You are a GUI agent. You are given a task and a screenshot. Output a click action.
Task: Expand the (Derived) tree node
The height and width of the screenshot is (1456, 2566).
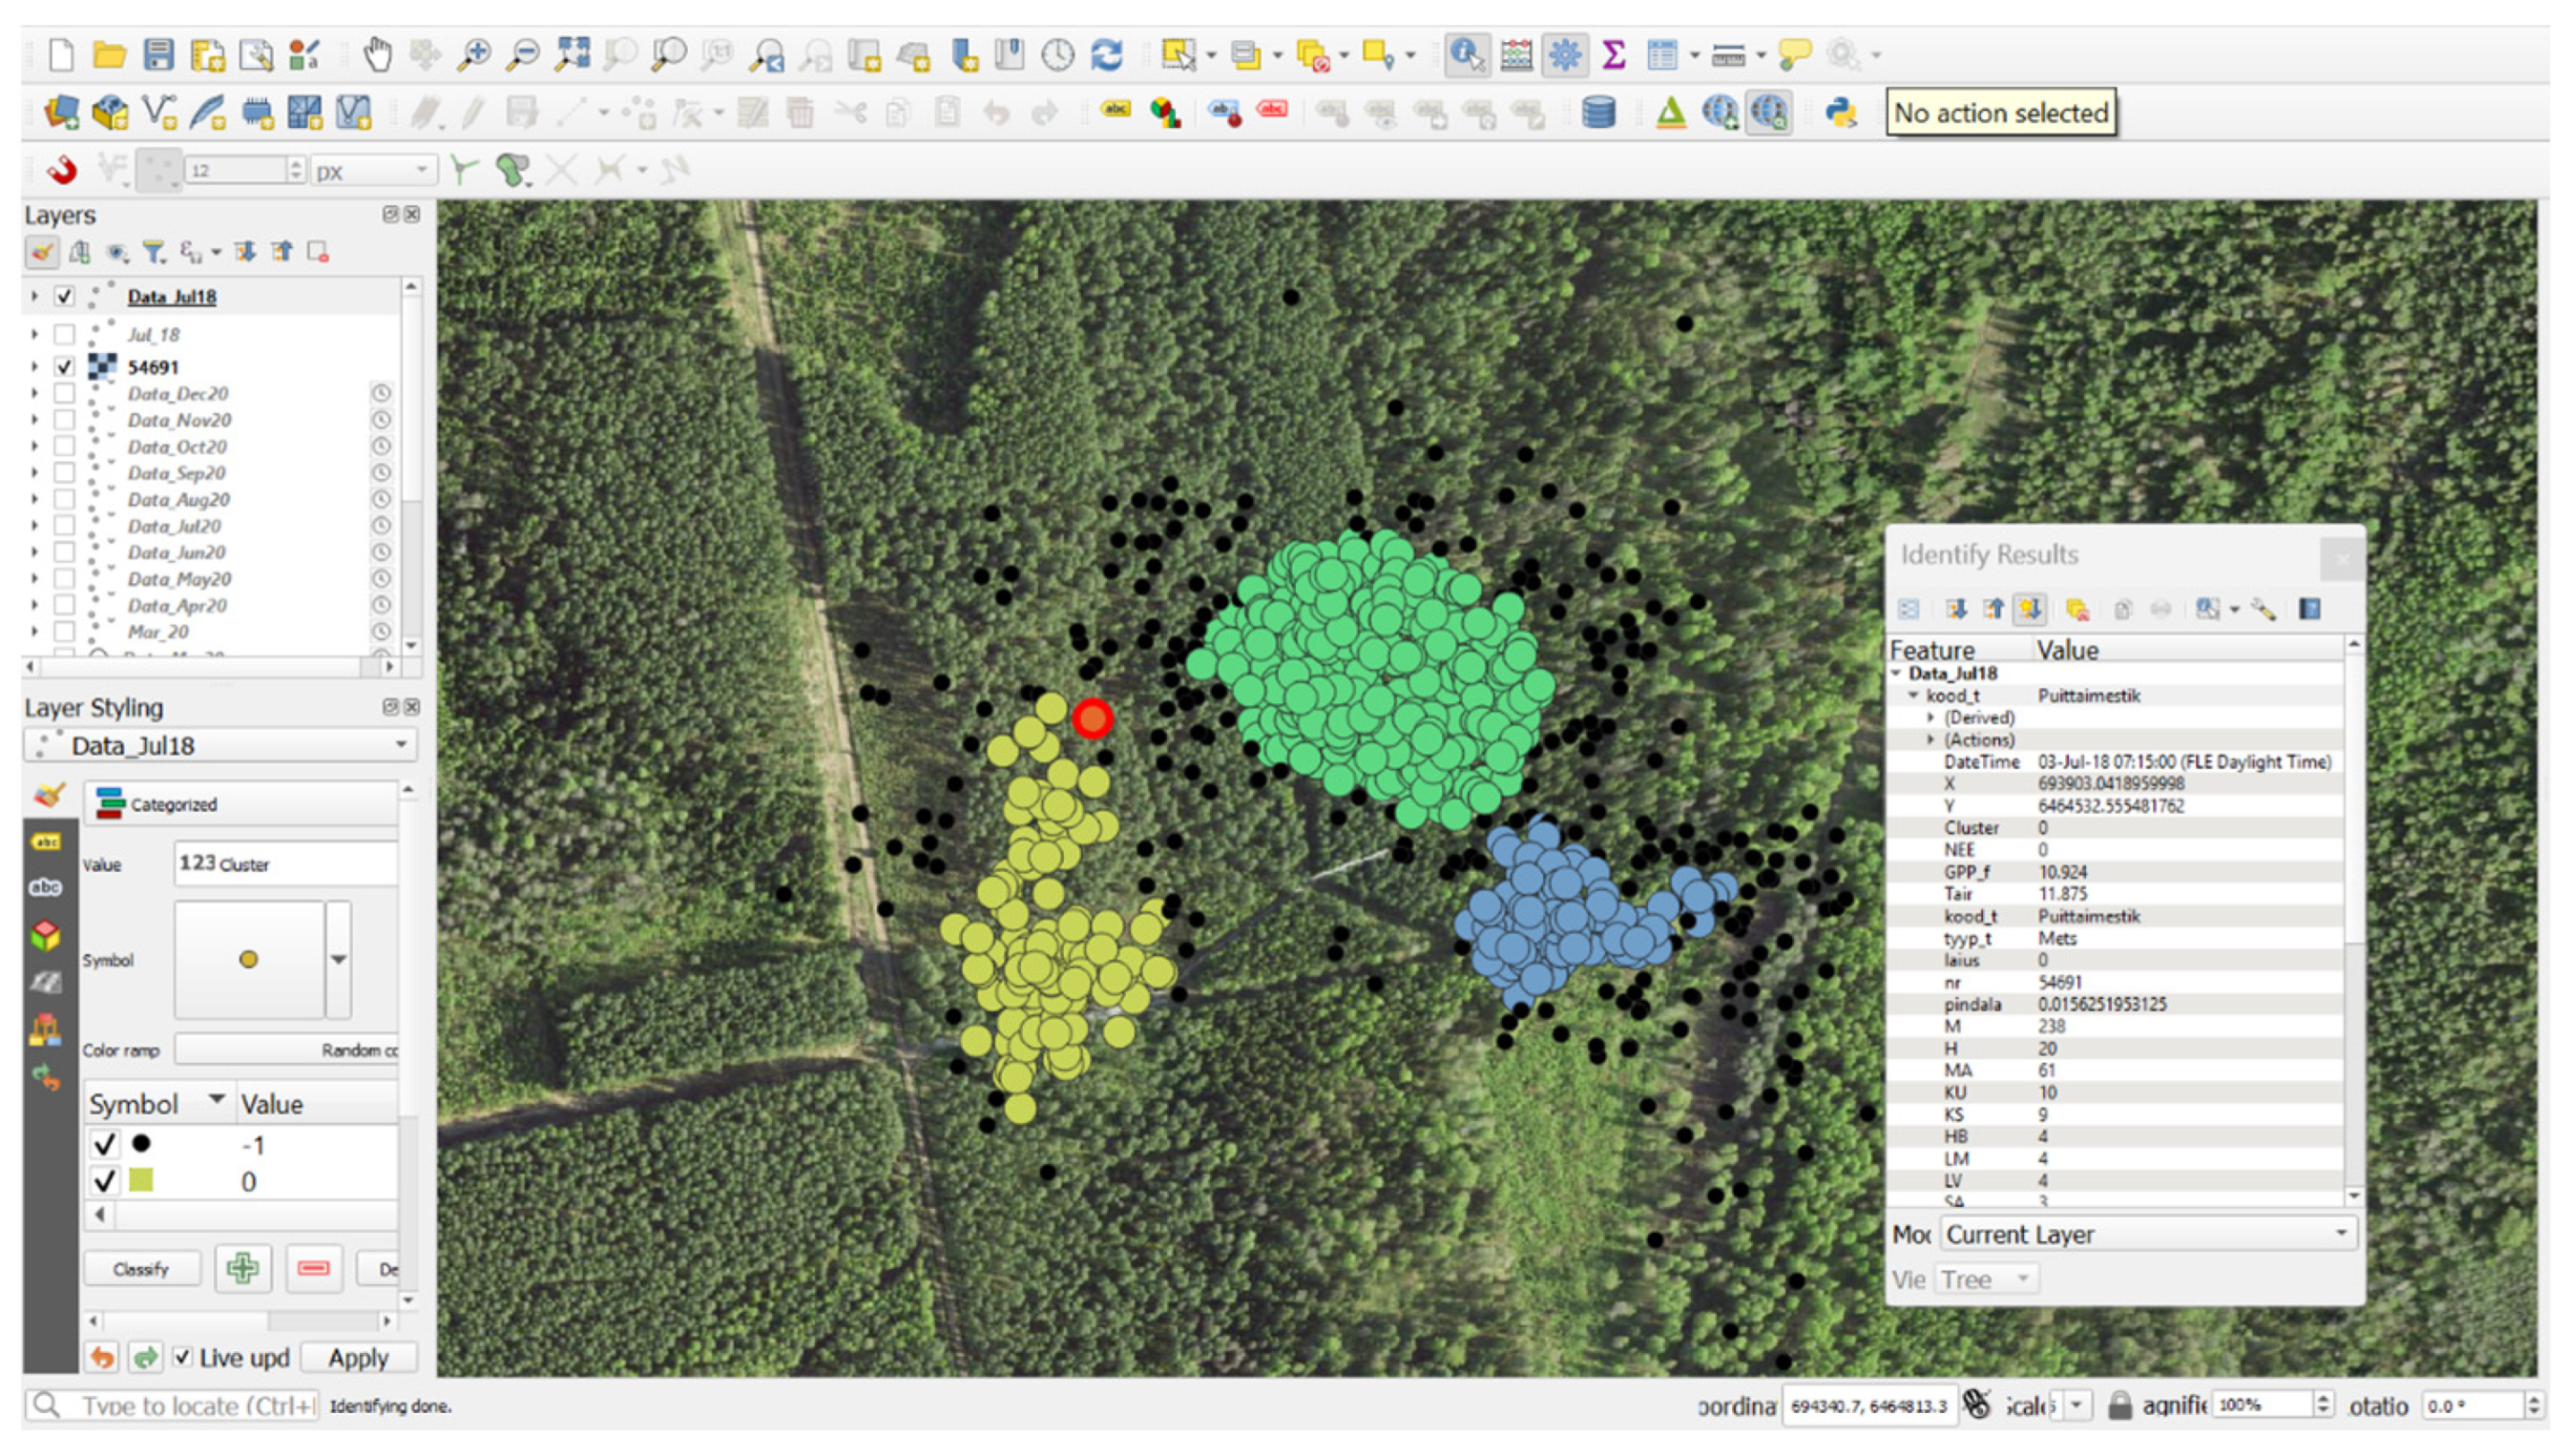[1930, 718]
